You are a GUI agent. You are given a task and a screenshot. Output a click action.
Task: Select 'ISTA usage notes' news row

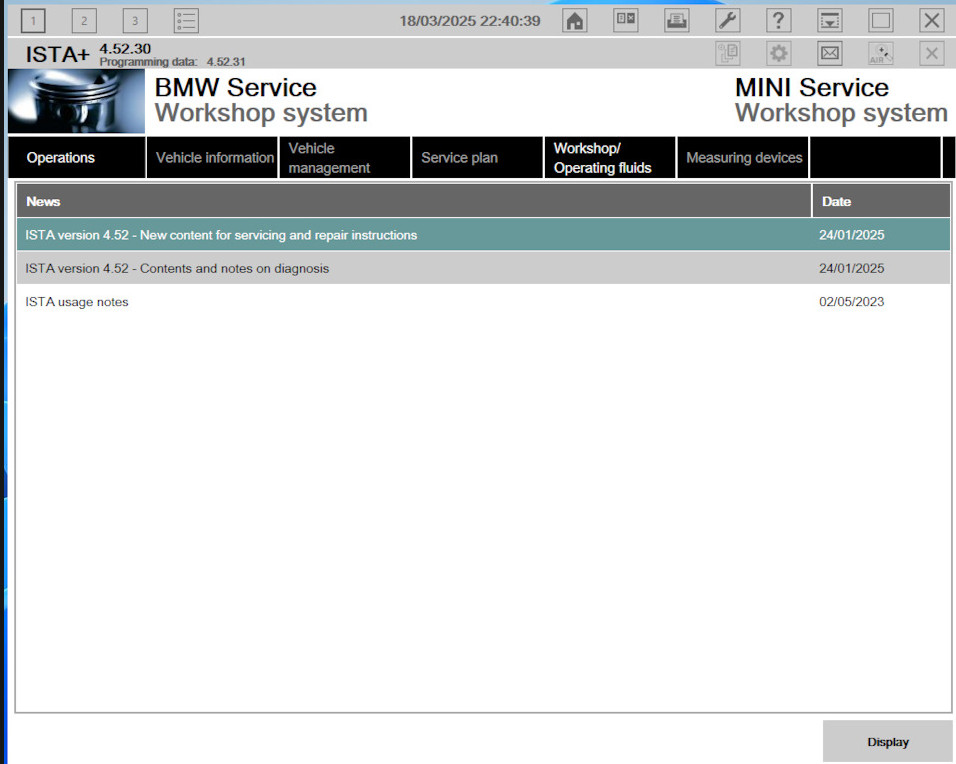click(x=483, y=302)
